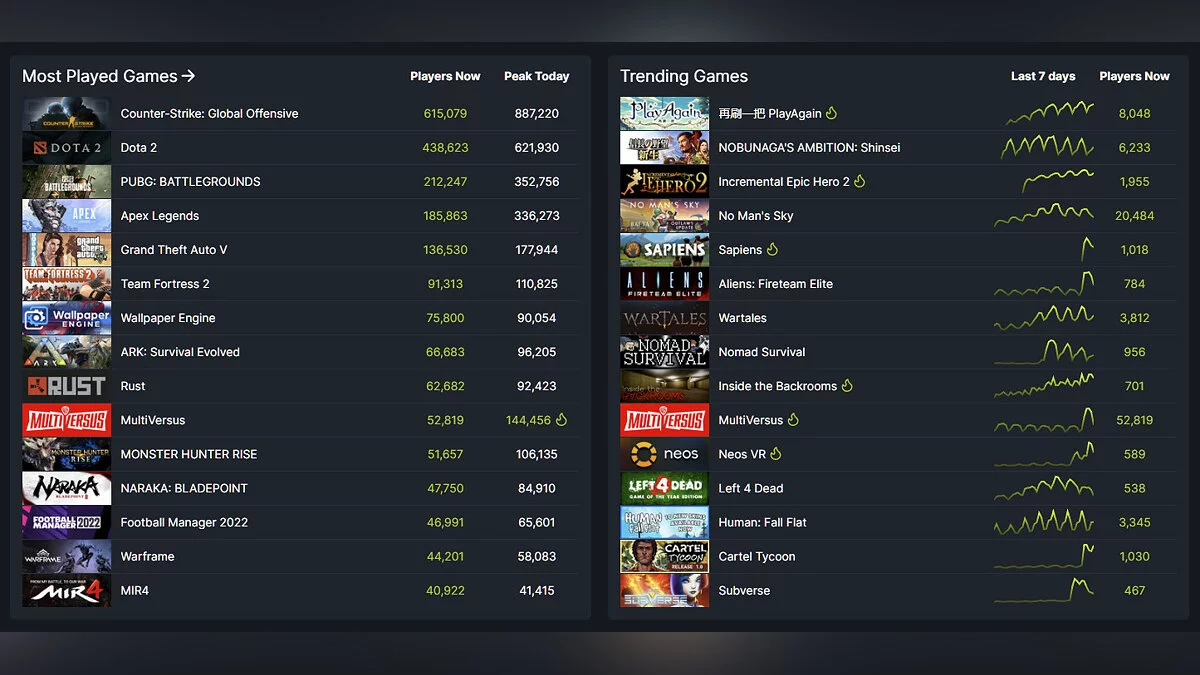Click the Sapiens game thumbnail
Image resolution: width=1200 pixels, height=675 pixels.
tap(664, 250)
